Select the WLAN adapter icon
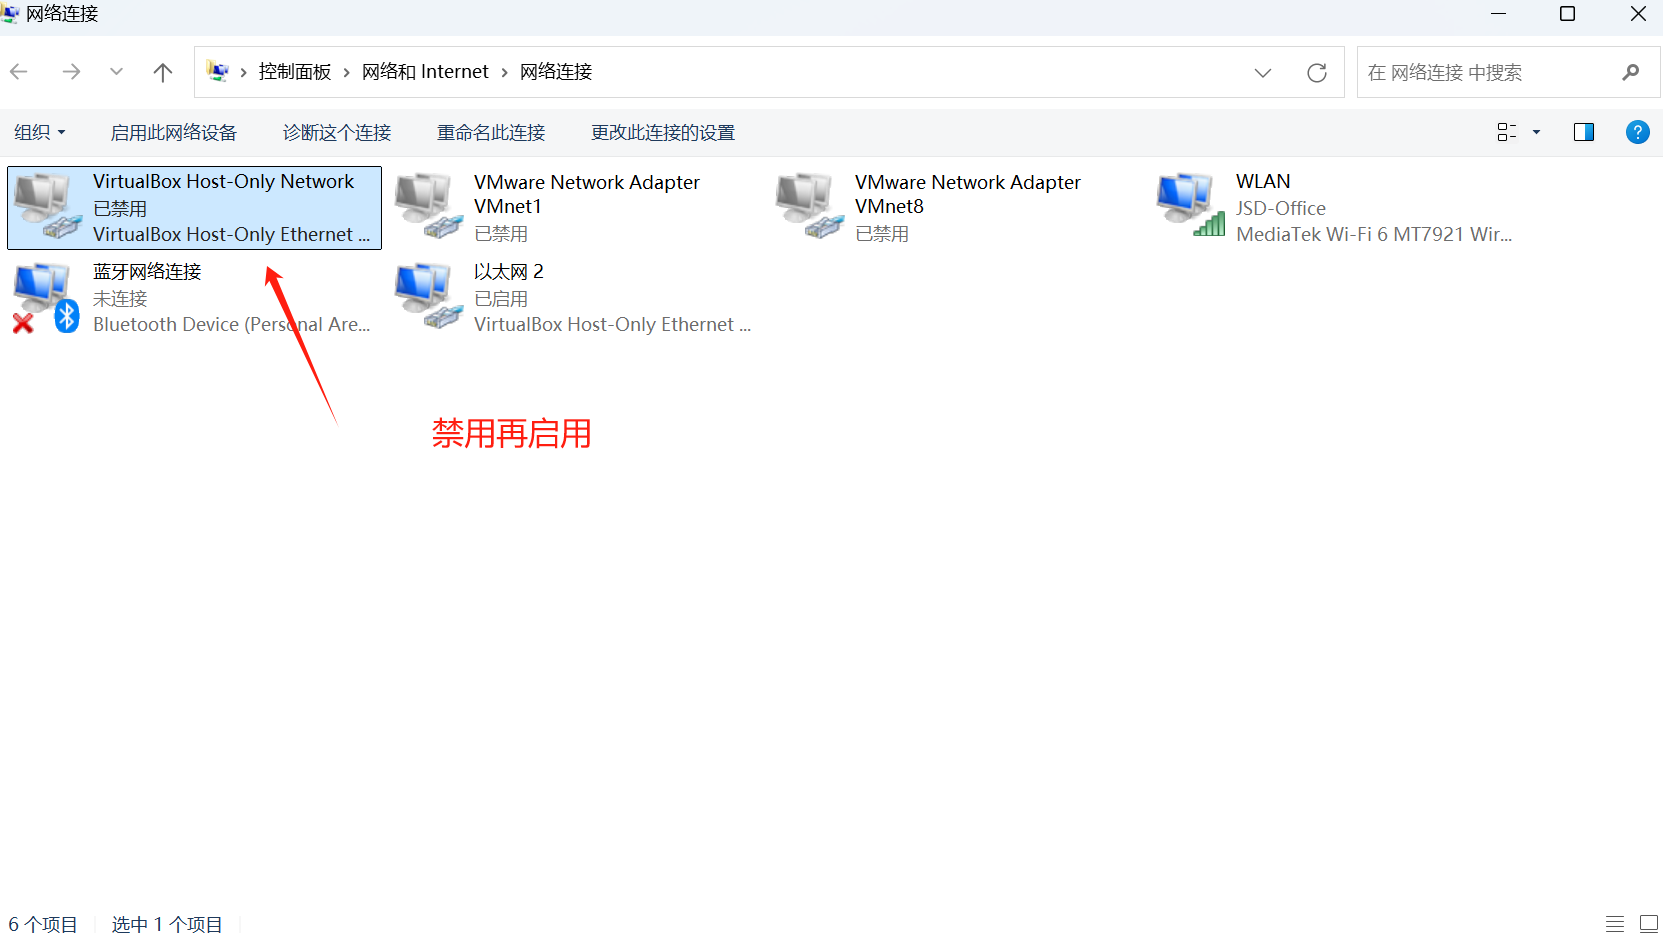Viewport: 1663px width, 936px height. [1190, 204]
